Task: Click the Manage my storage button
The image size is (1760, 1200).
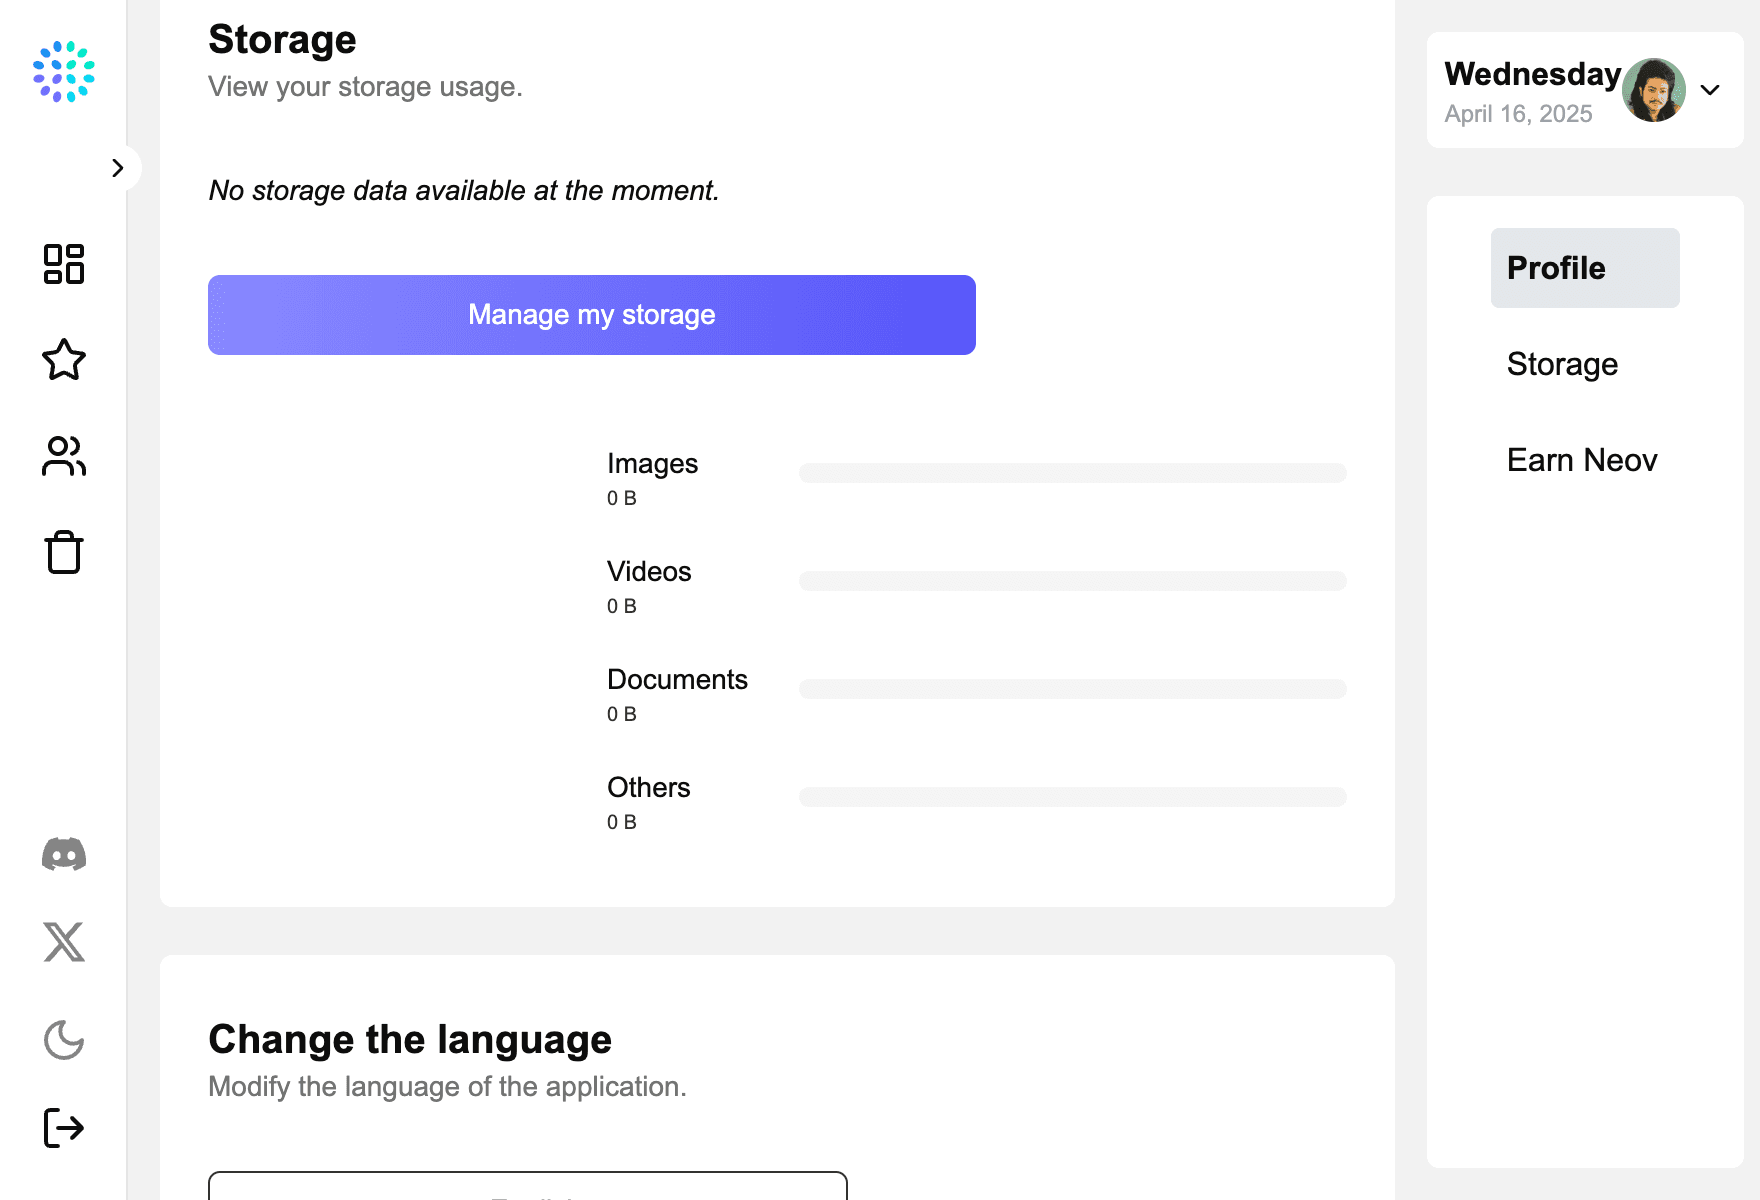Action: click(591, 315)
